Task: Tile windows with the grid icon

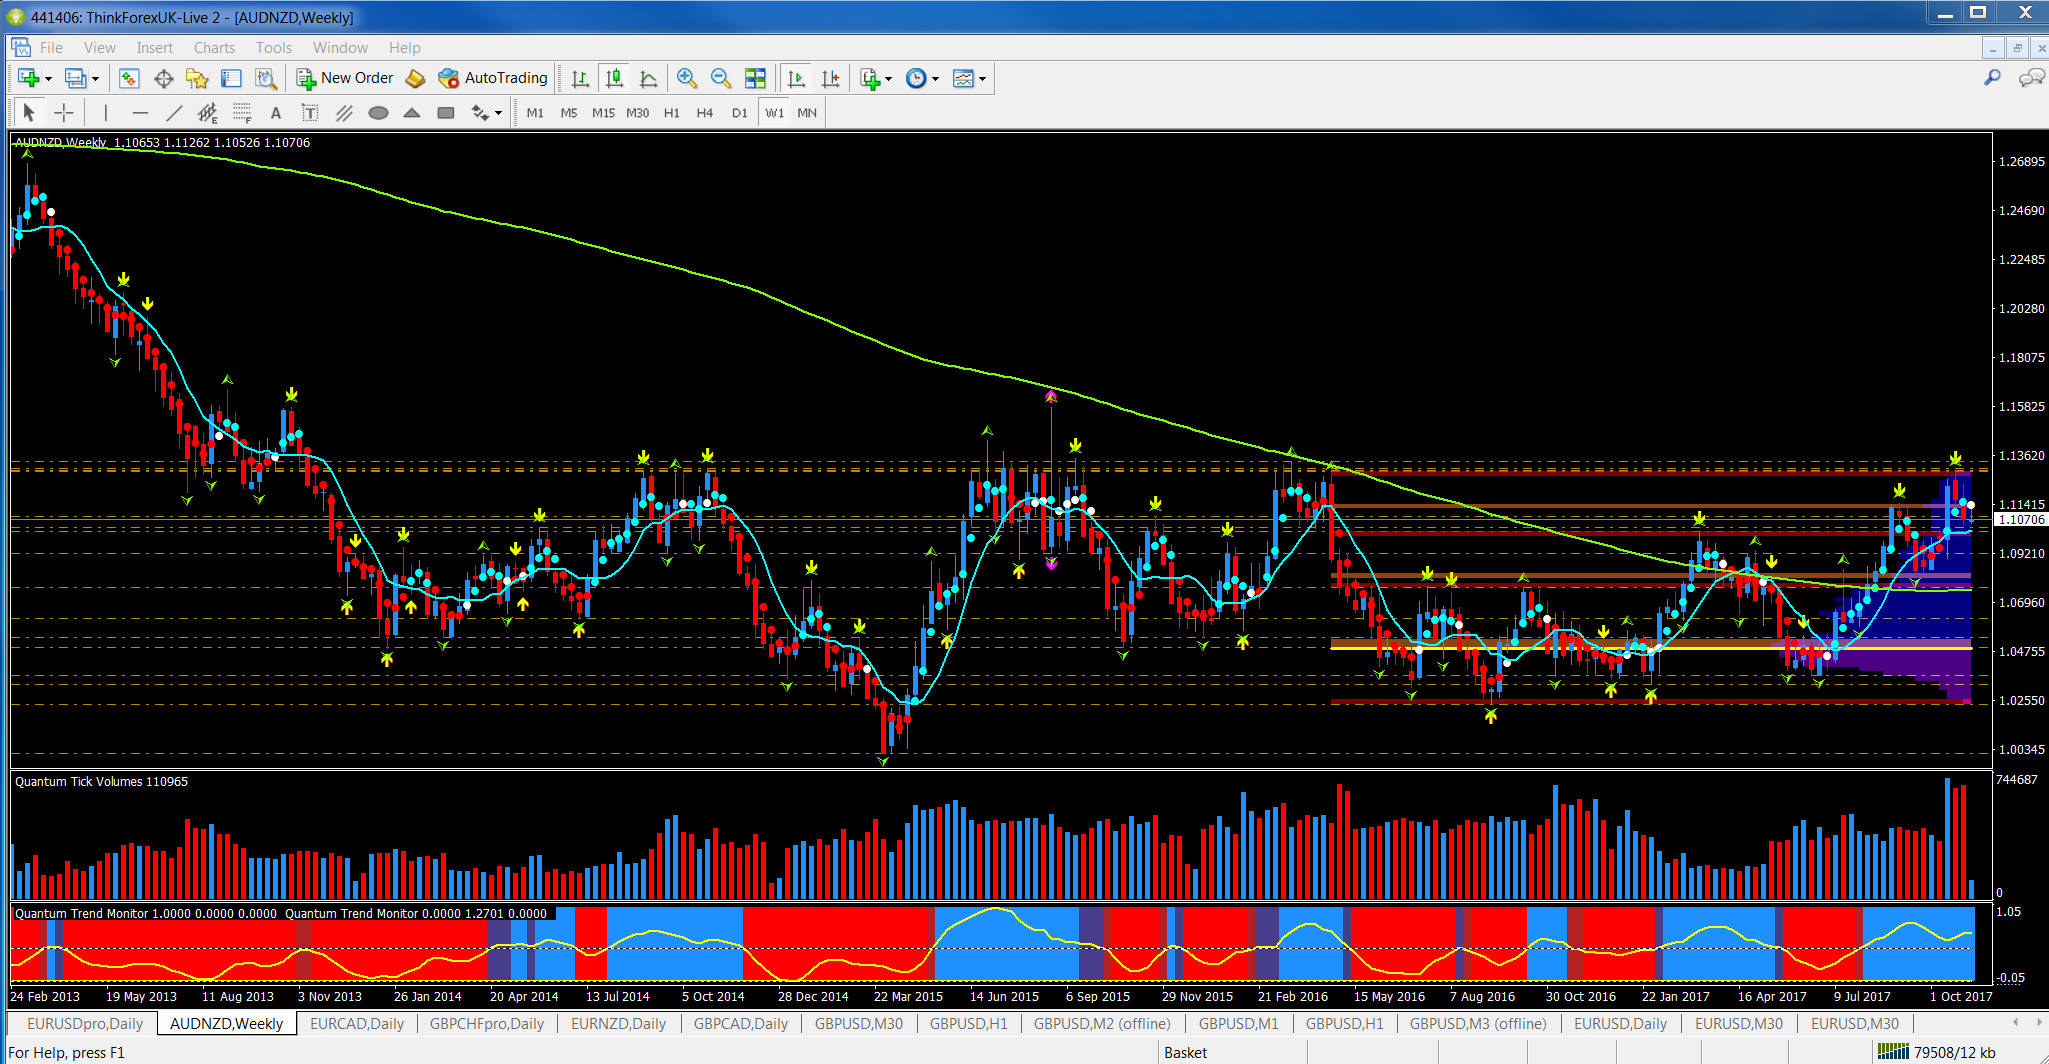Action: pos(755,78)
